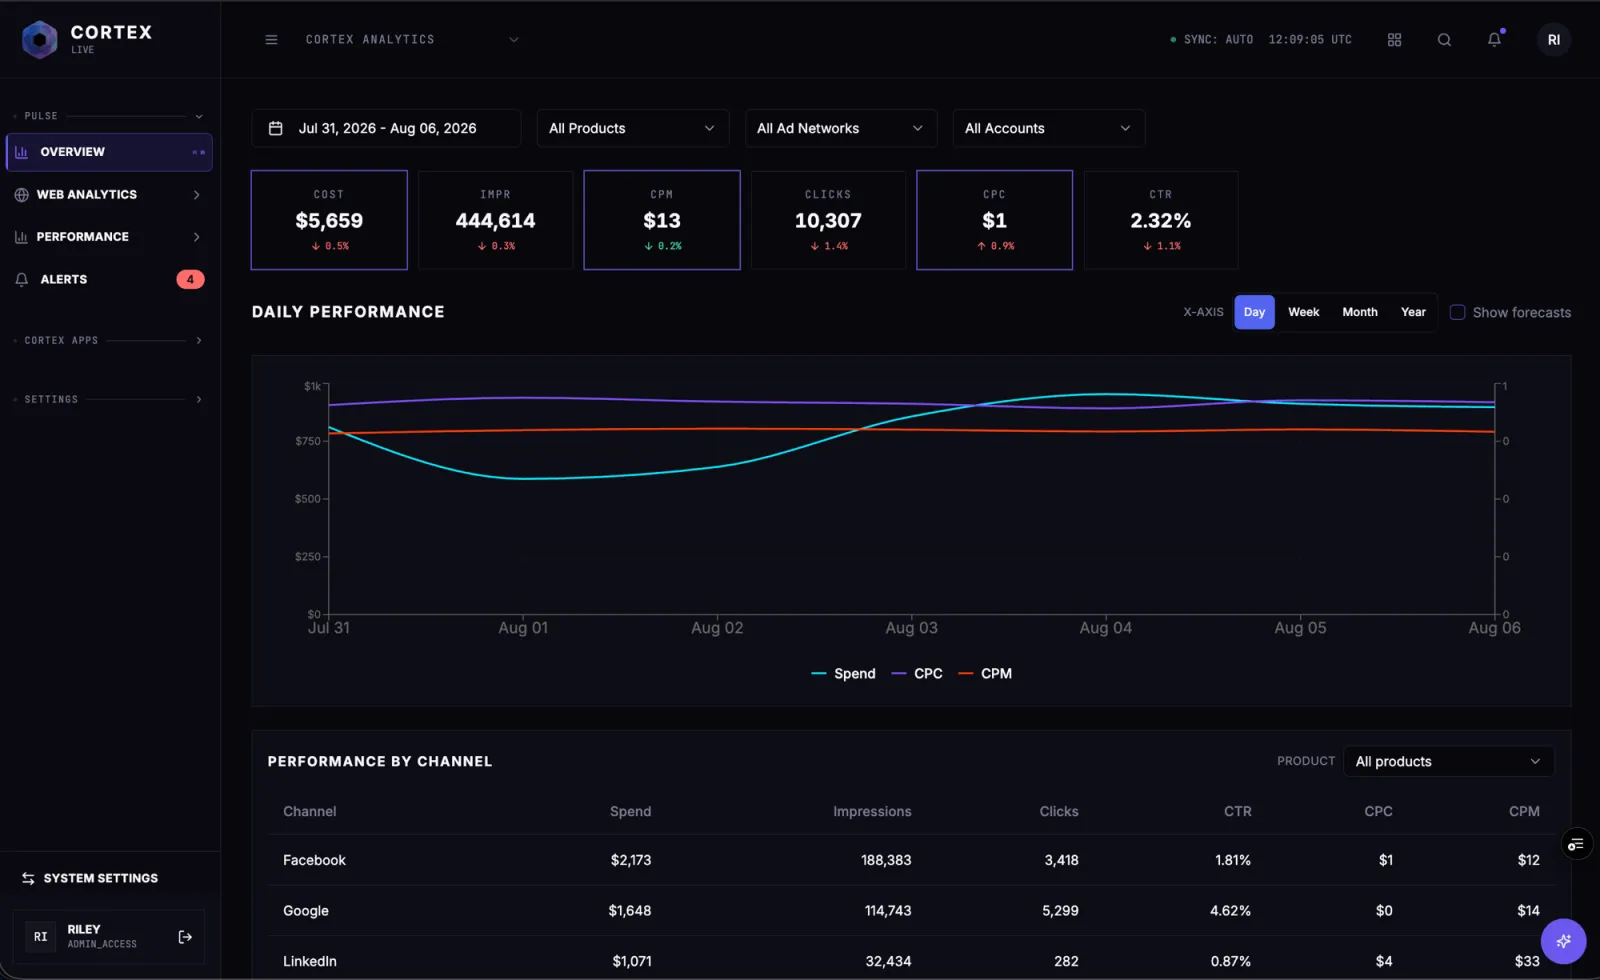Image resolution: width=1600 pixels, height=980 pixels.
Task: Click Google CTR value 4.62%
Action: pyautogui.click(x=1230, y=911)
